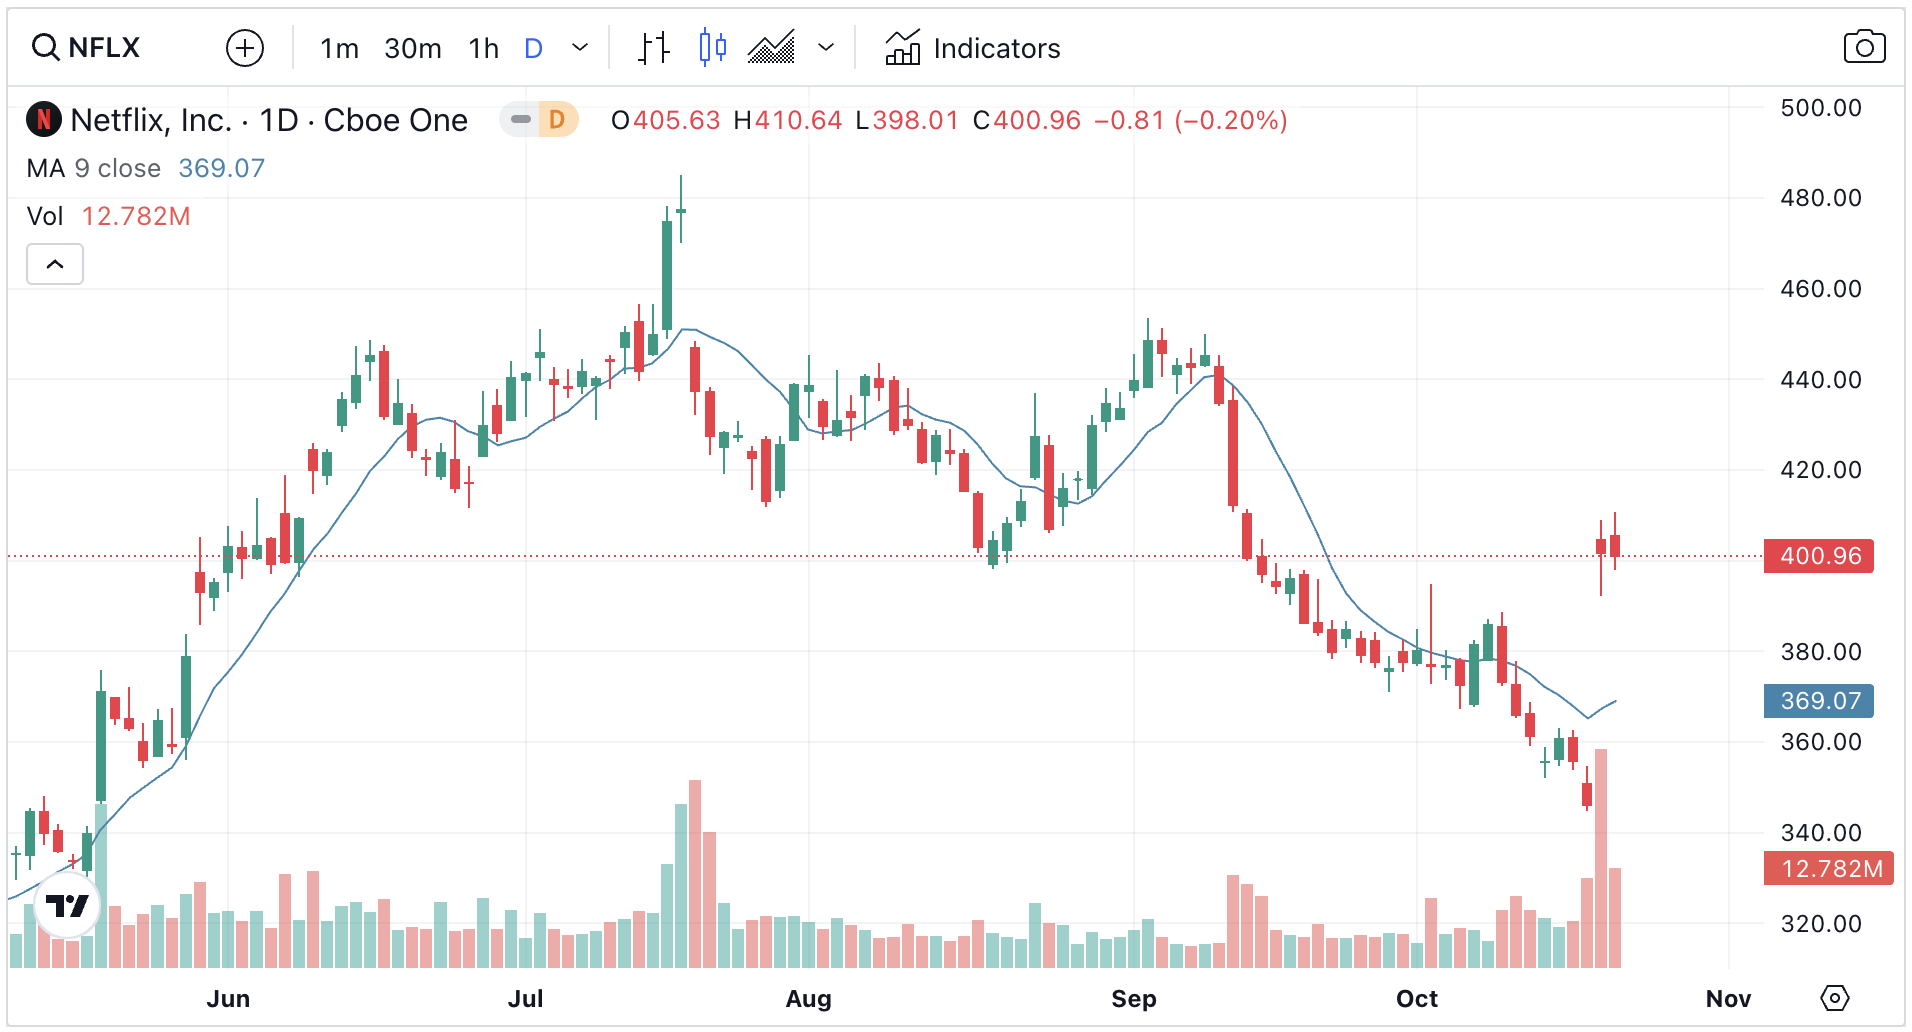Select the 30m timeframe

[413, 48]
